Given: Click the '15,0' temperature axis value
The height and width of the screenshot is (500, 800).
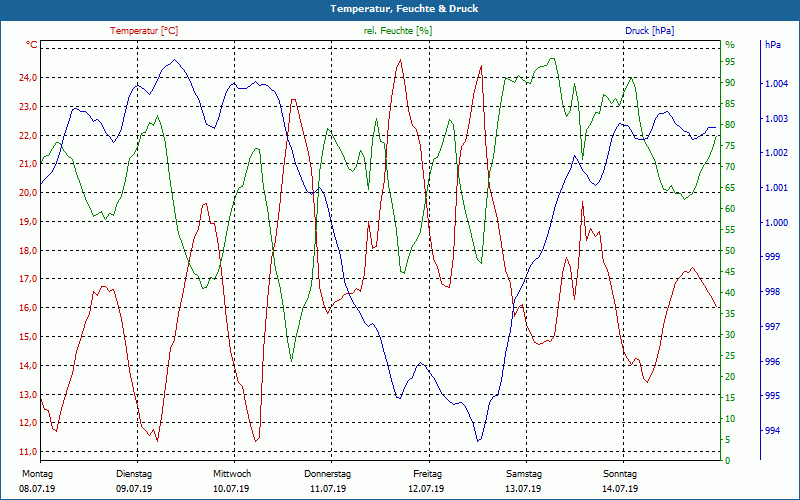Looking at the screenshot, I should (x=29, y=337).
